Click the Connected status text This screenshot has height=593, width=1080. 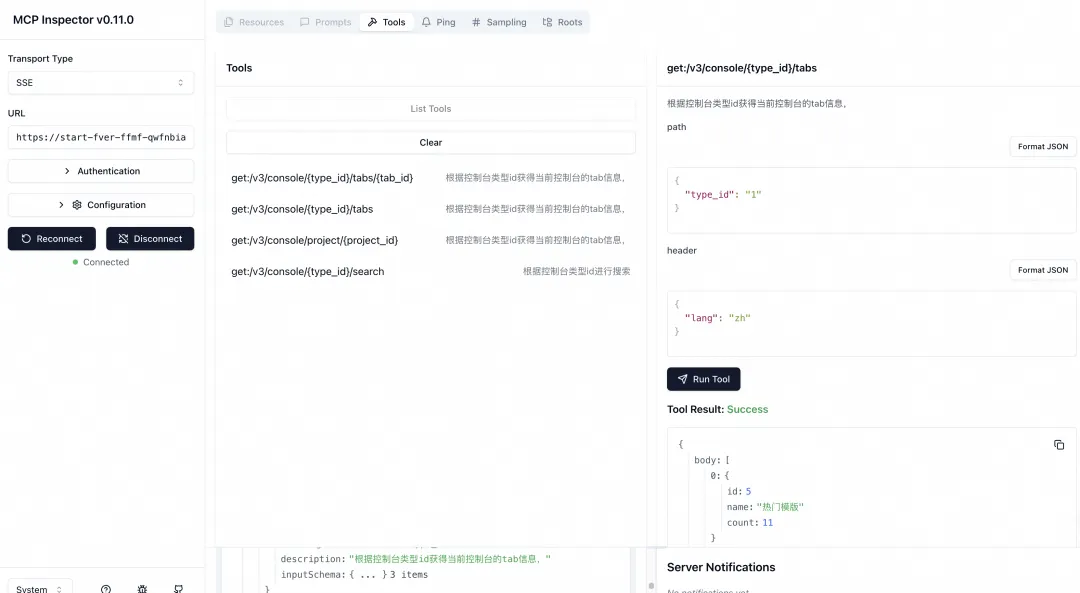(x=106, y=262)
